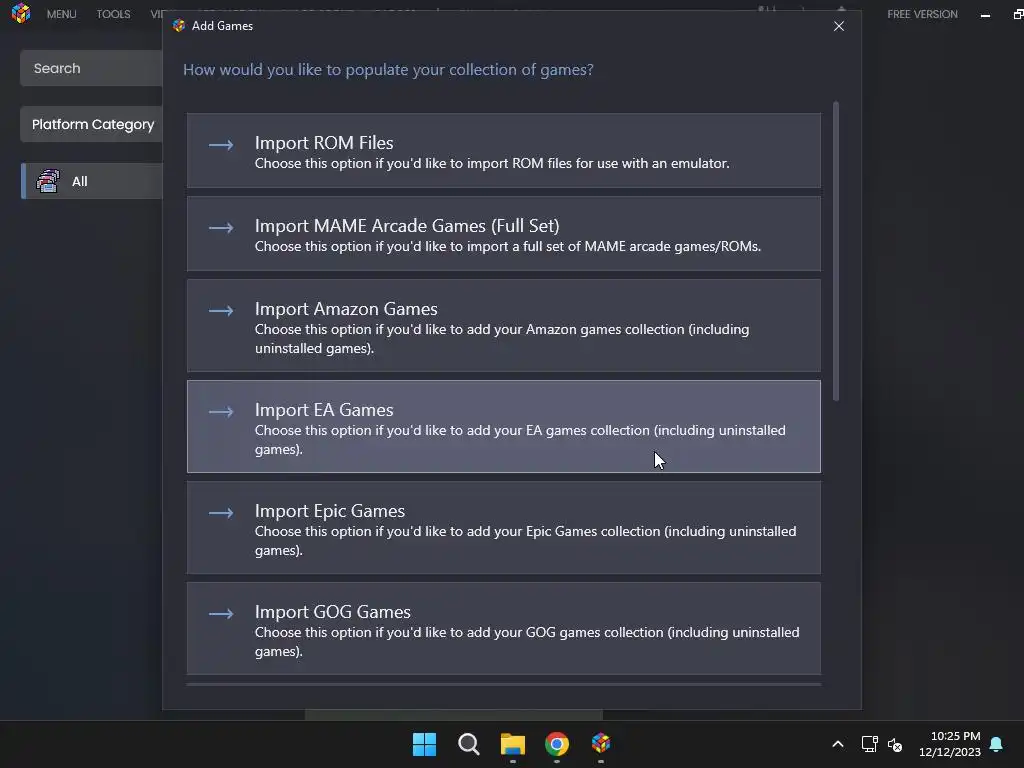Open Google Chrome from taskbar

coord(556,744)
